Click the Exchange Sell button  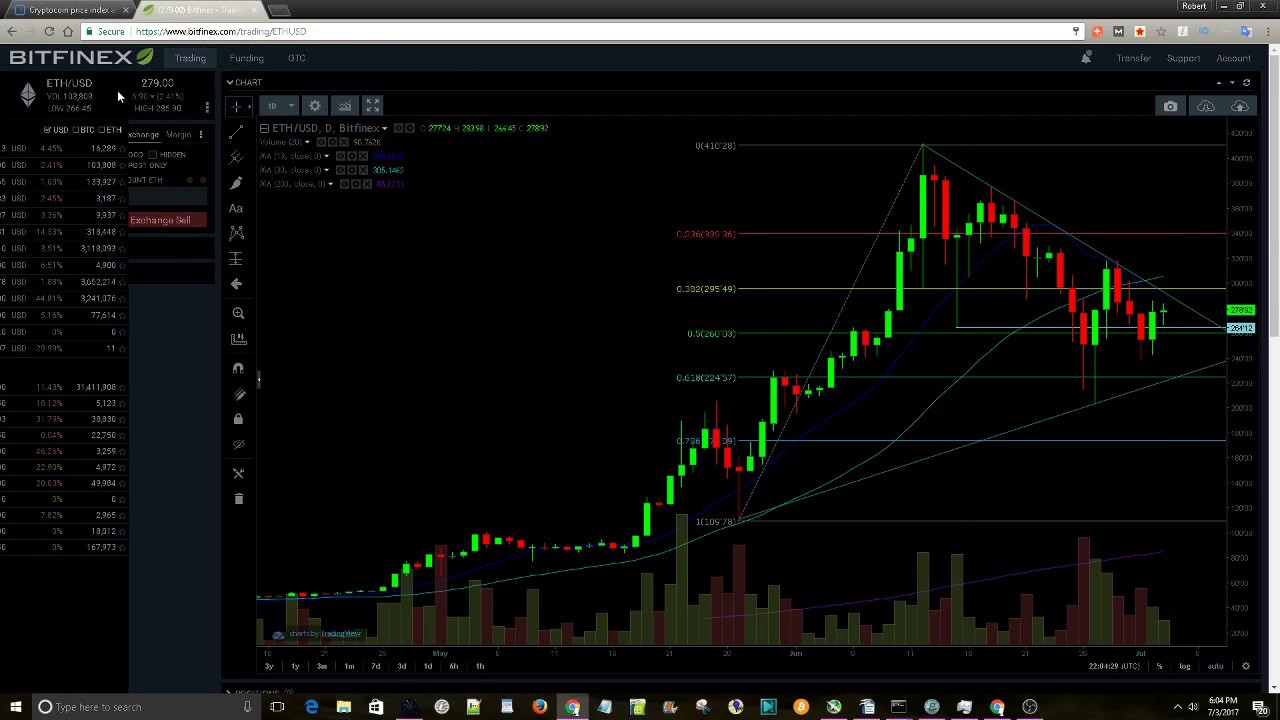pyautogui.click(x=167, y=220)
